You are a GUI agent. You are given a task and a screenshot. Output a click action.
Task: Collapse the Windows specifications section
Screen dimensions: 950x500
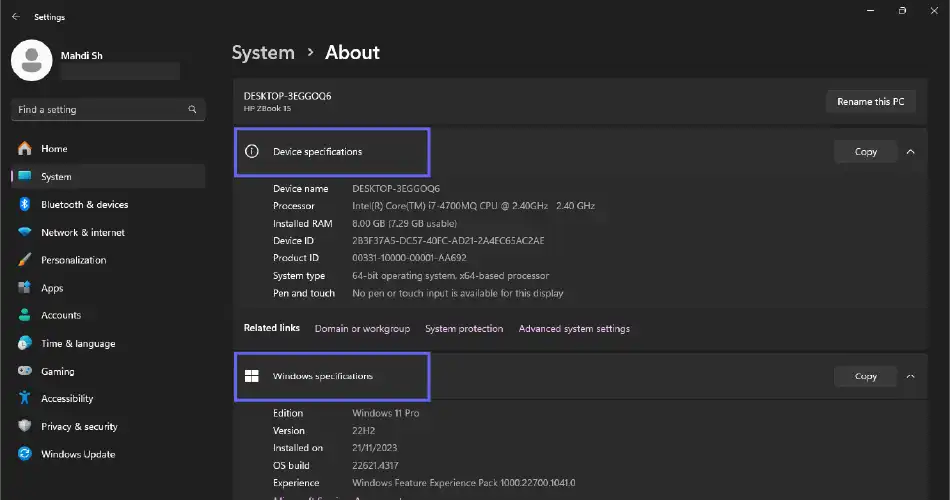tap(910, 377)
